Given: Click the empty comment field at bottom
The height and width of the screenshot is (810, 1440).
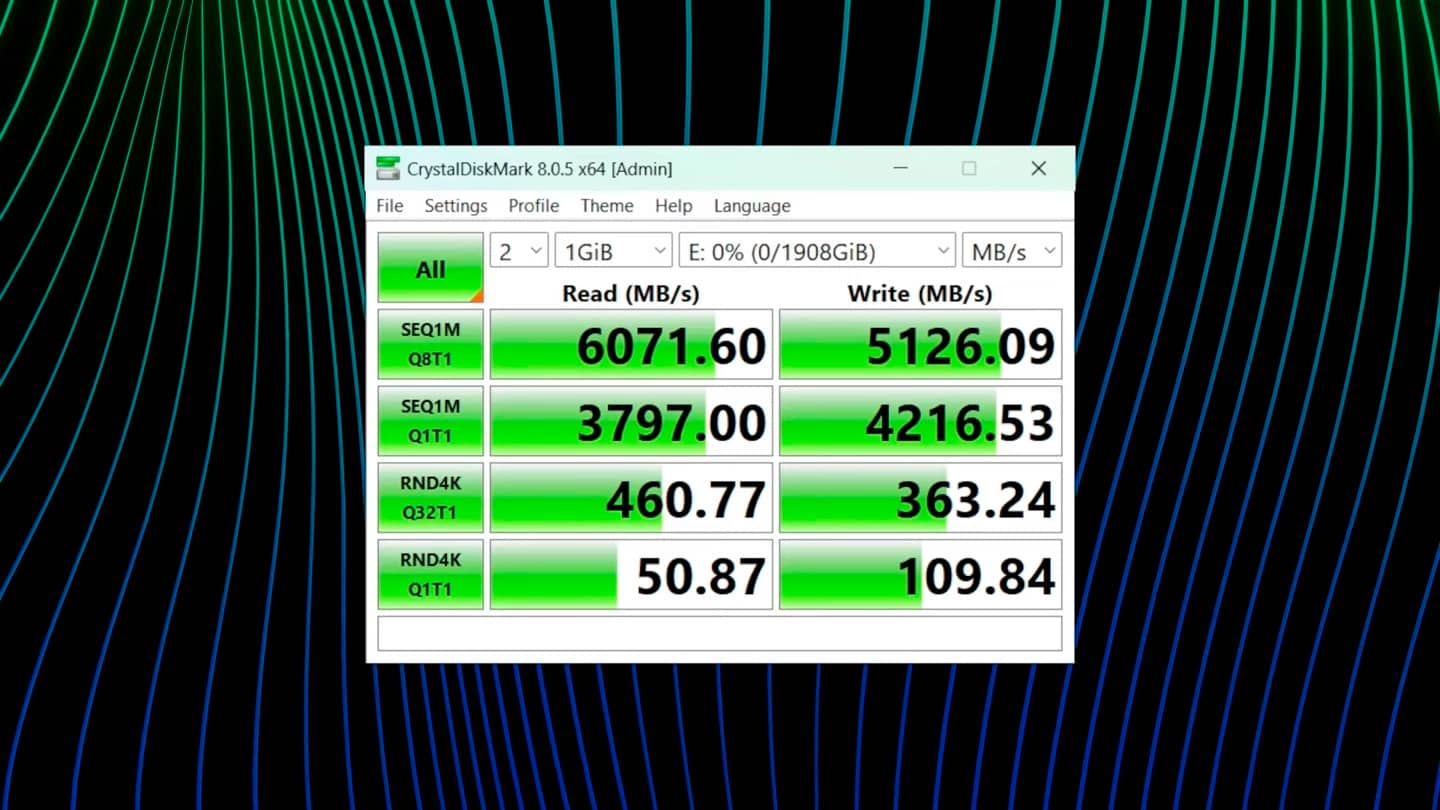Looking at the screenshot, I should [x=719, y=633].
